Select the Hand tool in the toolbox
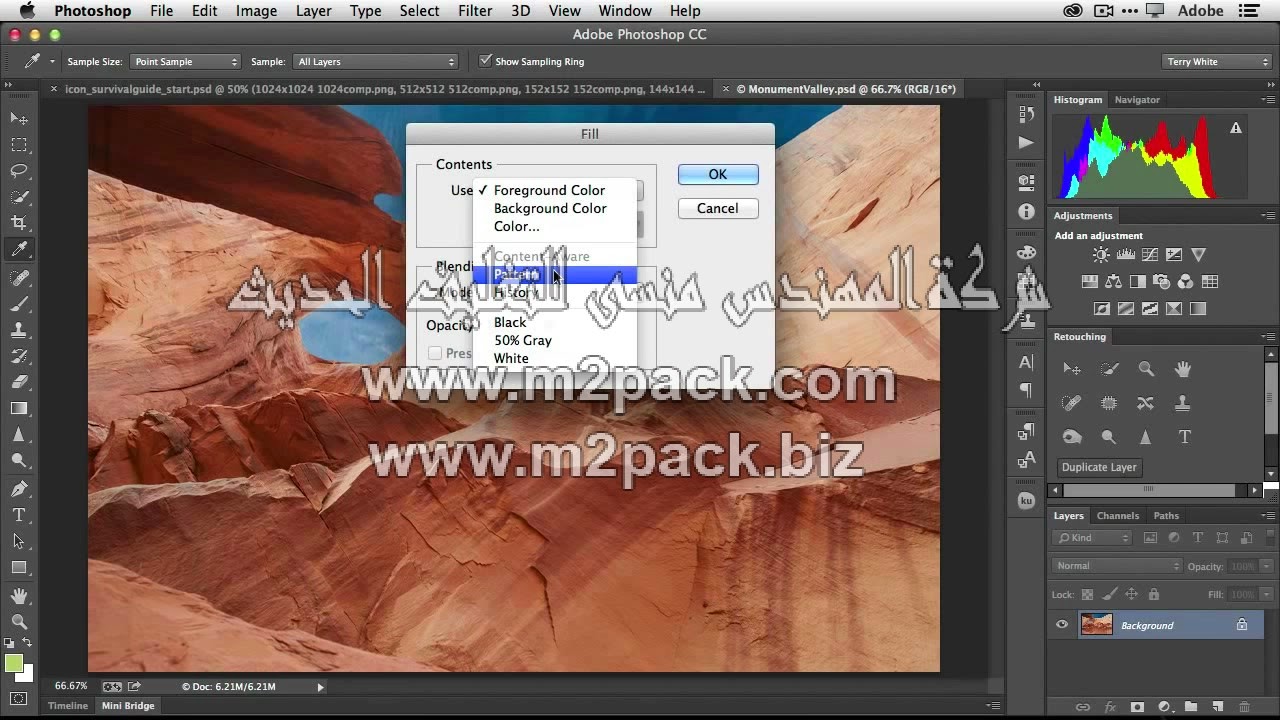 click(x=19, y=596)
